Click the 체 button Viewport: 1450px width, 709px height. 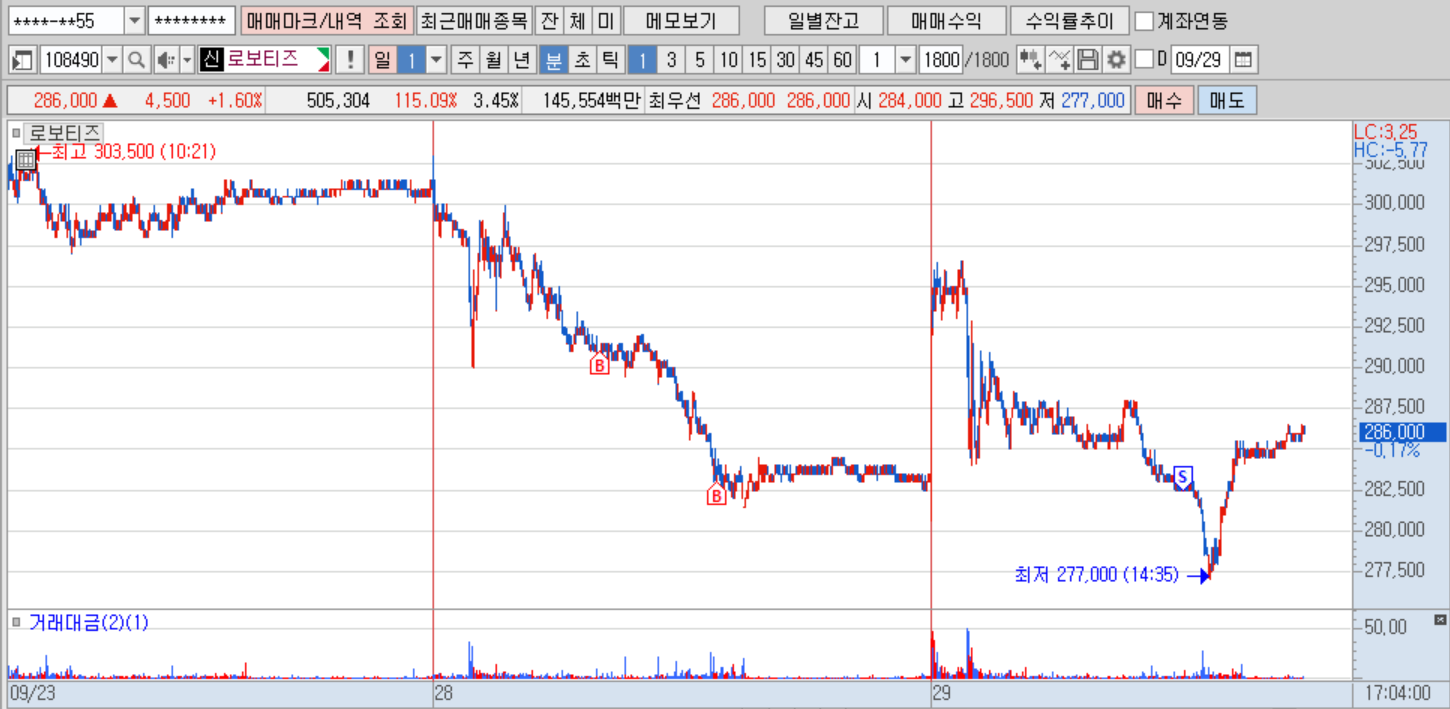[577, 20]
